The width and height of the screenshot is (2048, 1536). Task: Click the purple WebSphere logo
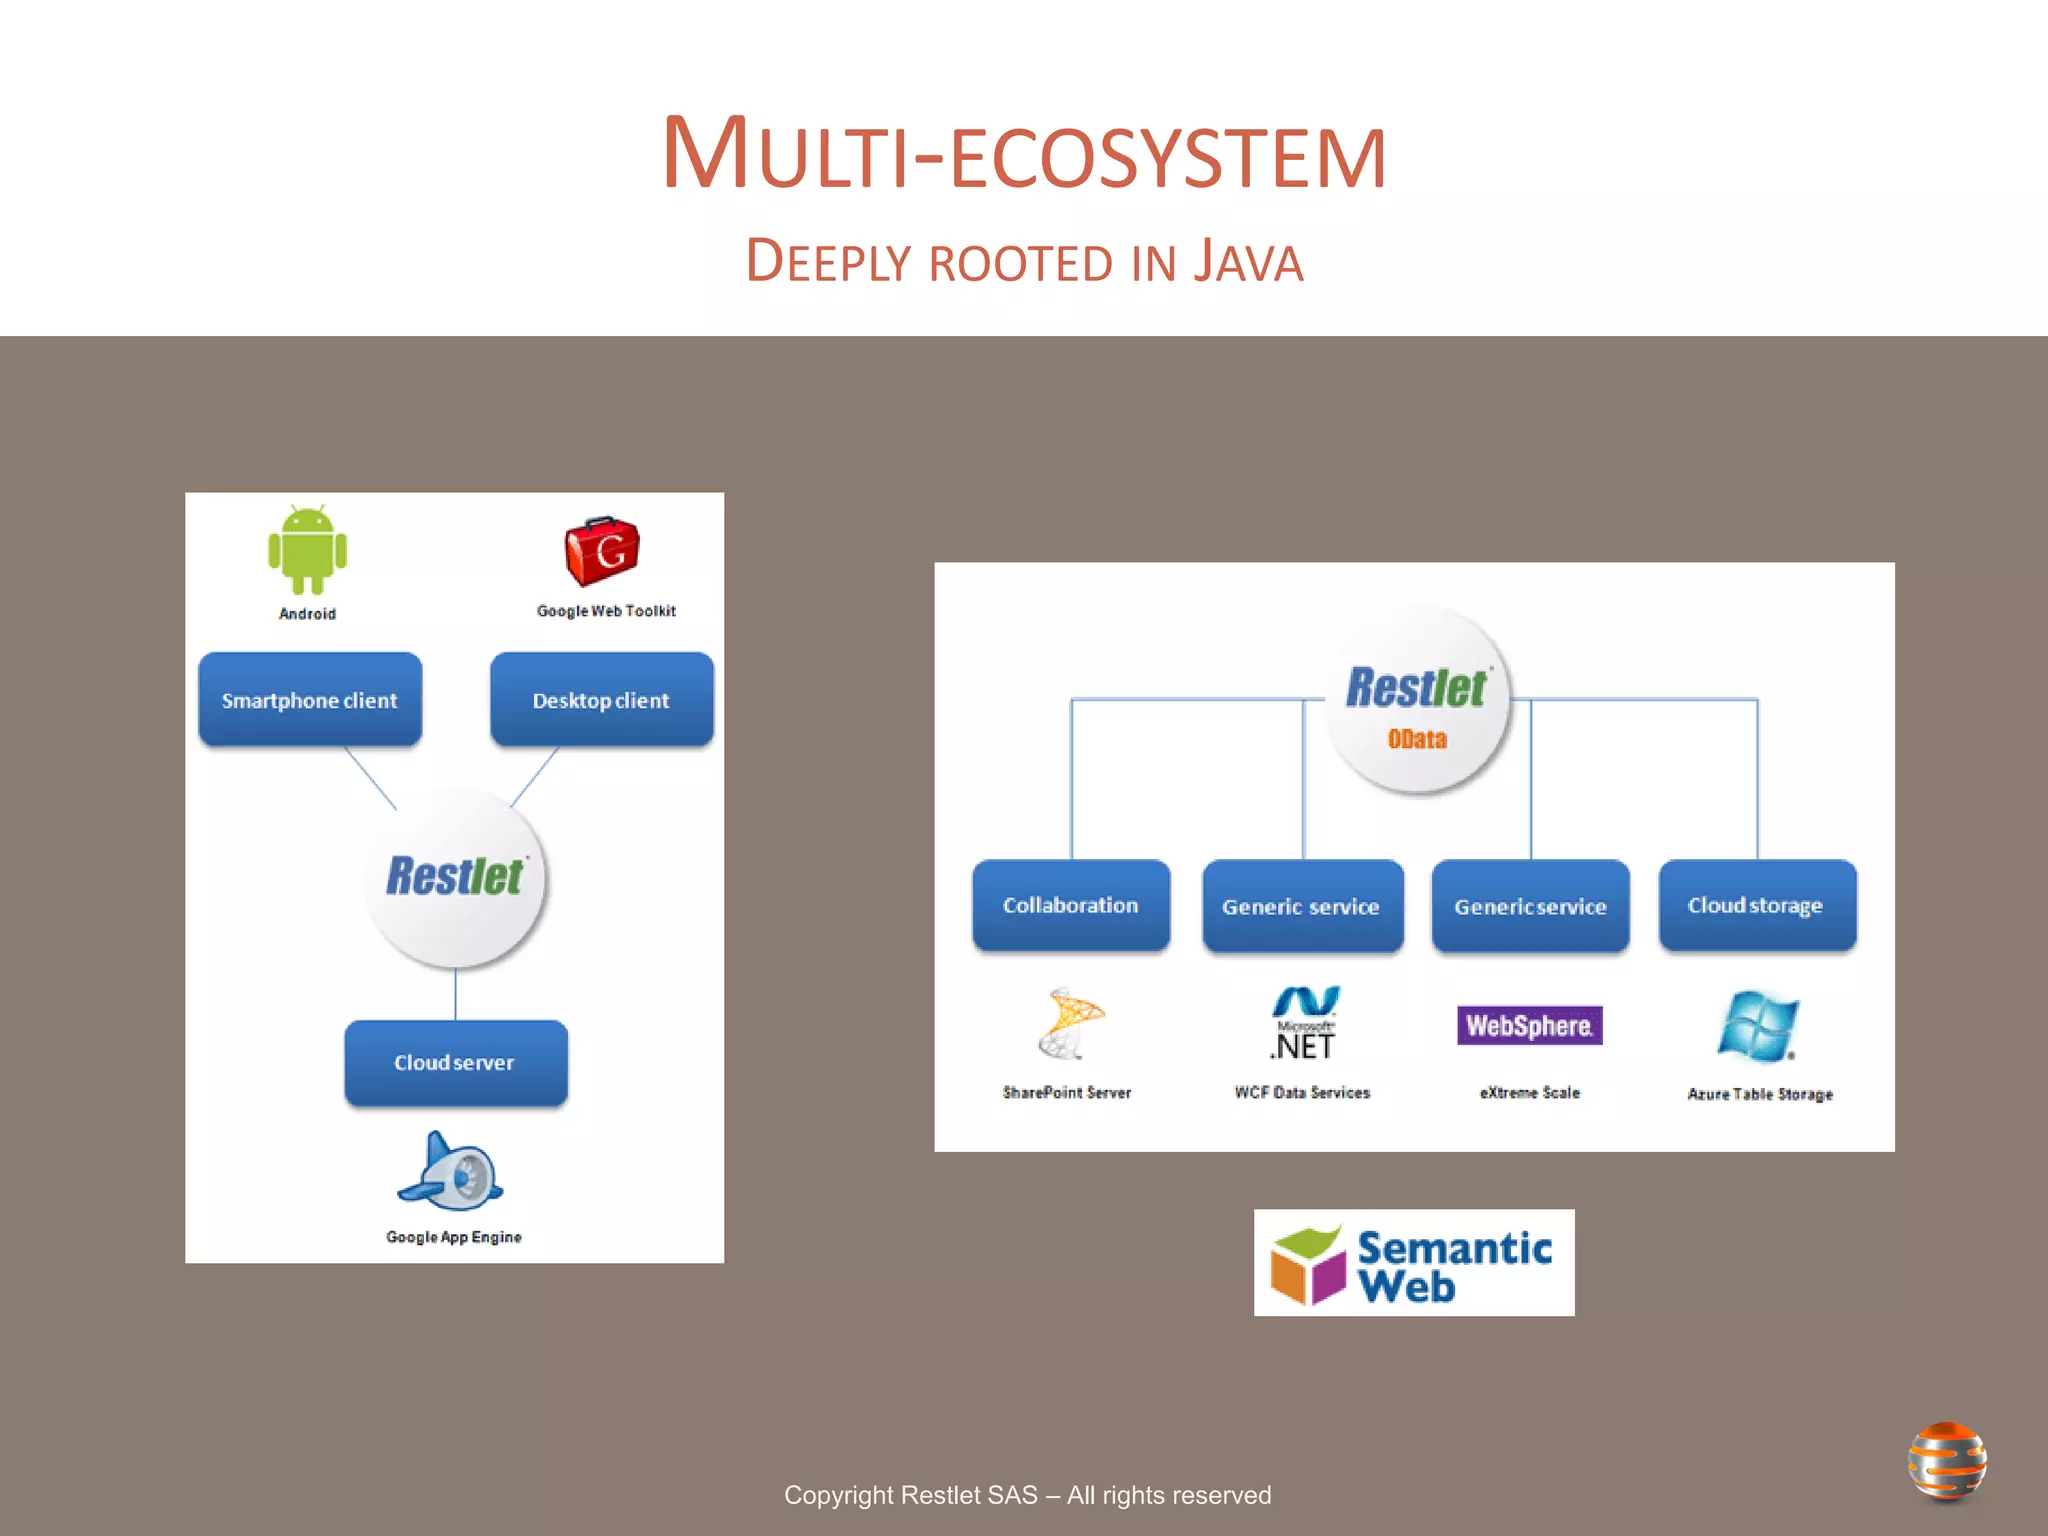[1529, 1026]
